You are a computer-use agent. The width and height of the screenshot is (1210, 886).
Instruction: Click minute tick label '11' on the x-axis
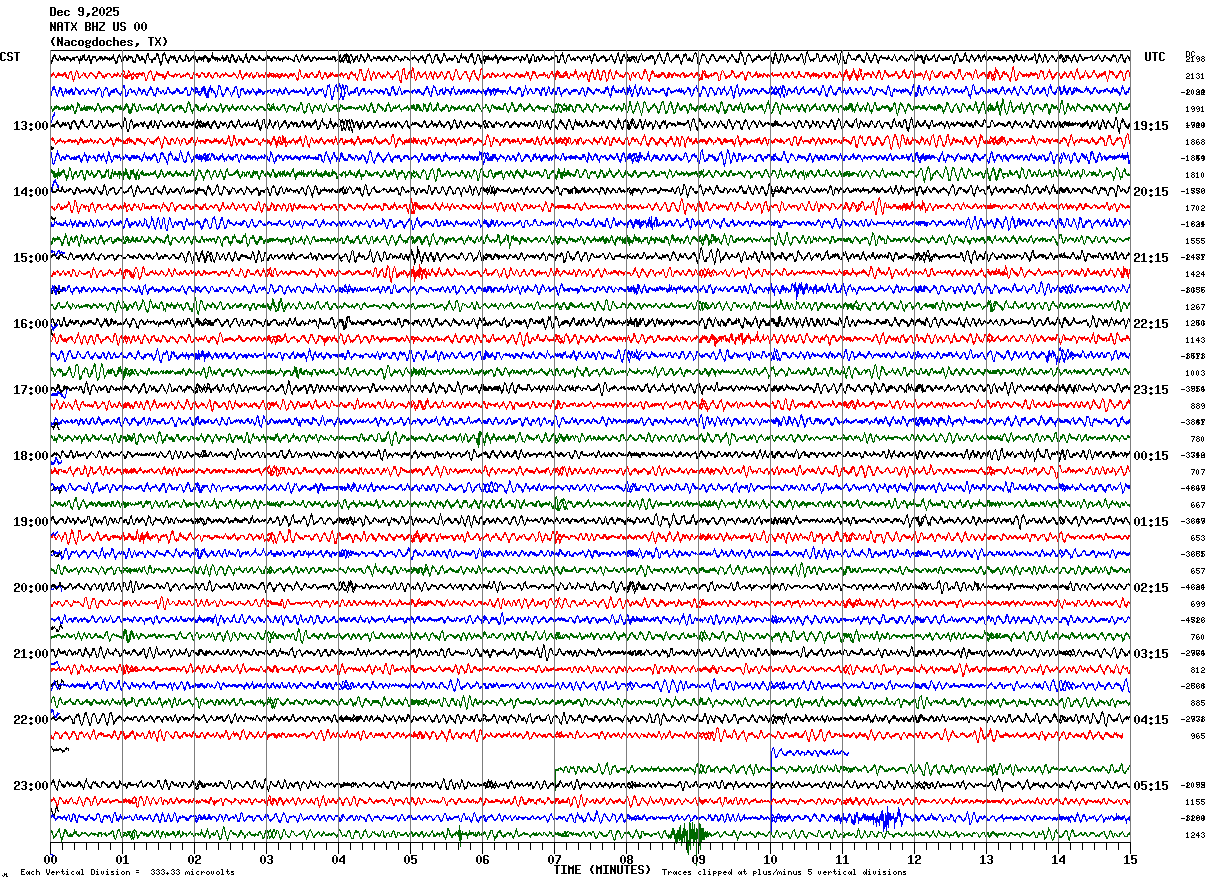[x=842, y=859]
